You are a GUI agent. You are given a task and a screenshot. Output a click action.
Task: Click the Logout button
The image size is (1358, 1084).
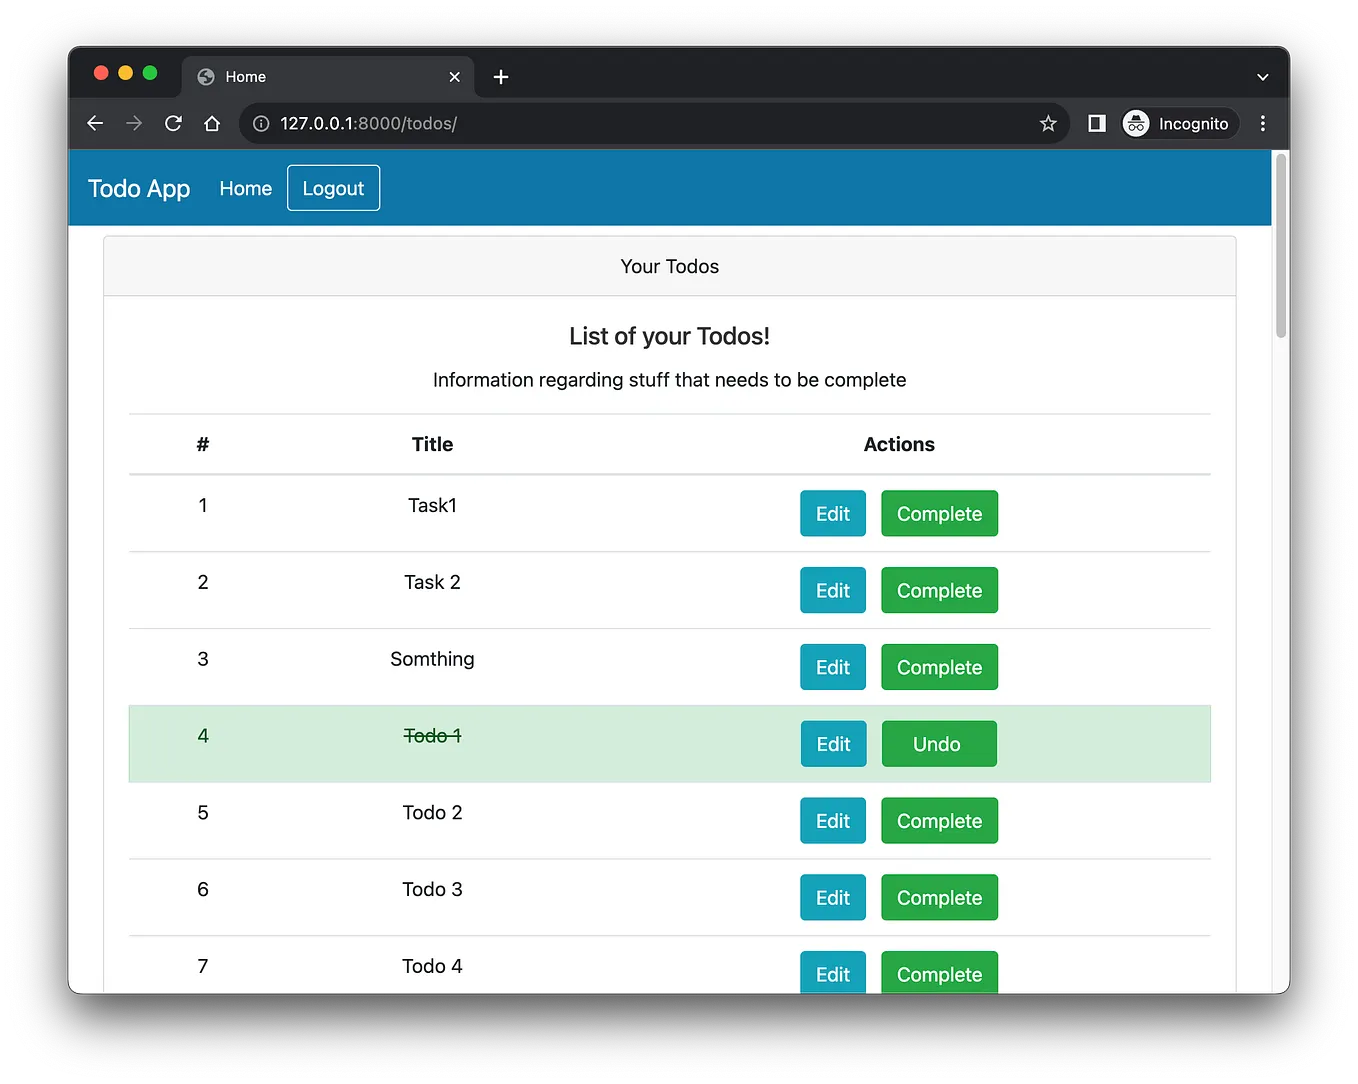[333, 188]
